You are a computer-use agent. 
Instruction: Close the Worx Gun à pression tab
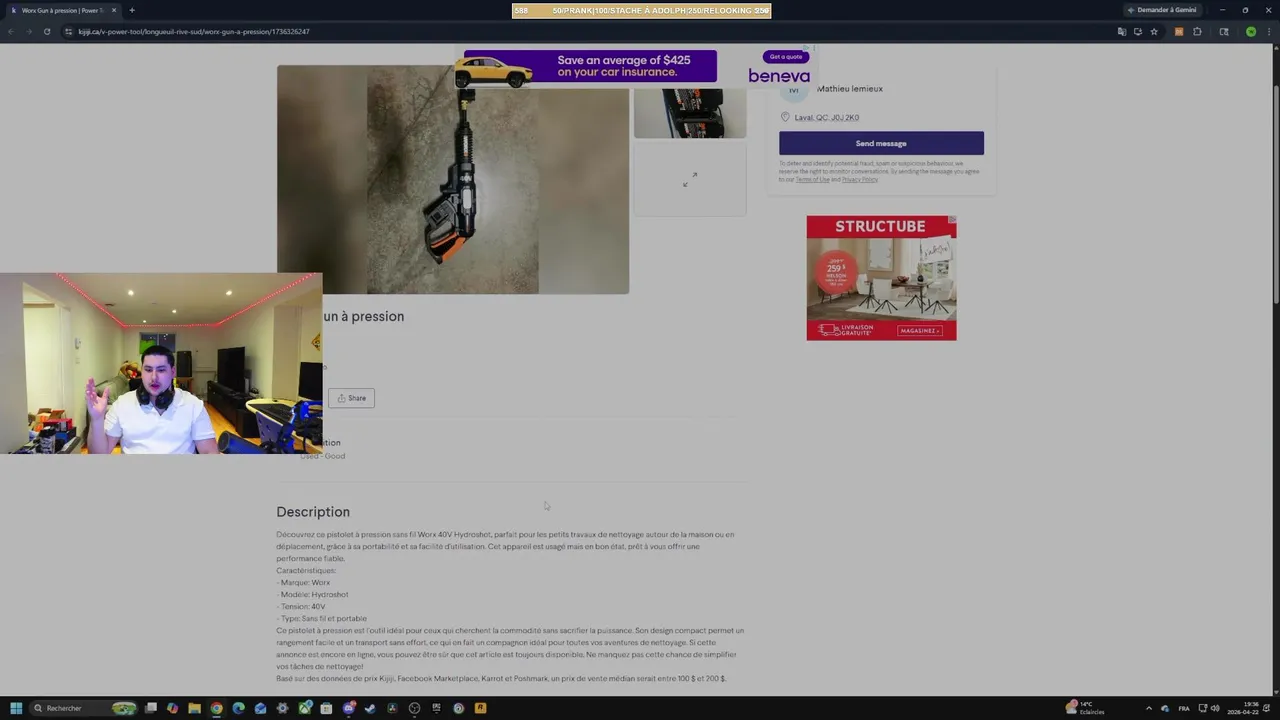pos(114,10)
